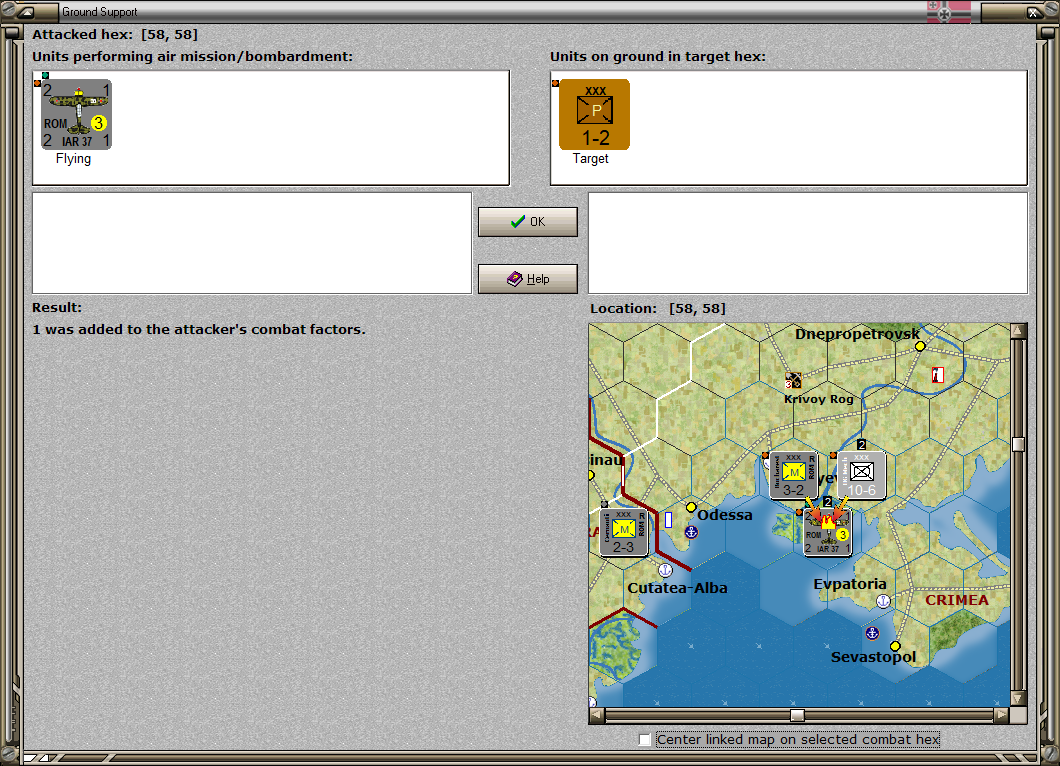Click the map vertical scrollbar up arrow

pyautogui.click(x=1018, y=331)
